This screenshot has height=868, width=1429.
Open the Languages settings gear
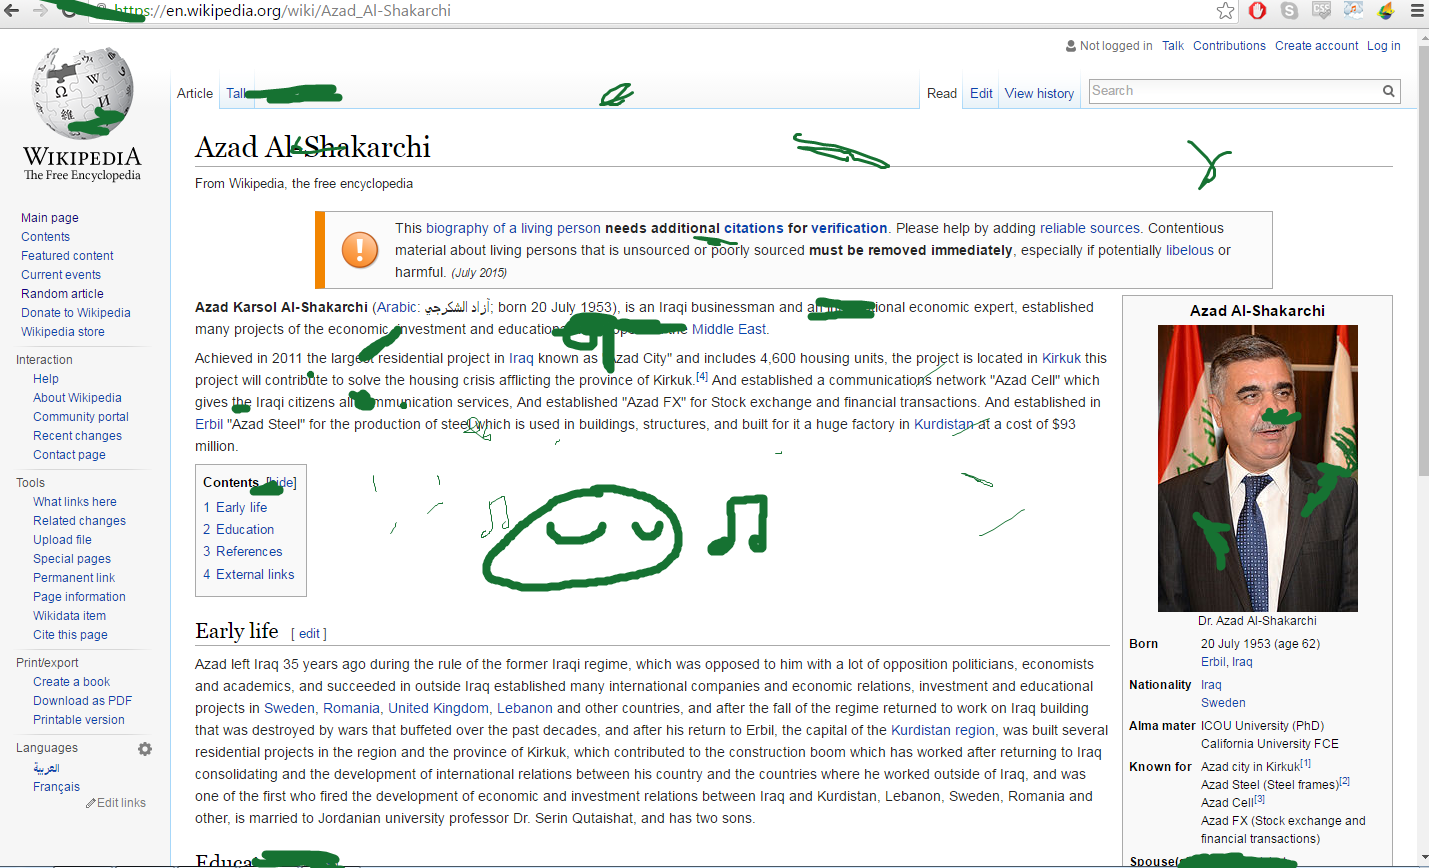tap(145, 748)
